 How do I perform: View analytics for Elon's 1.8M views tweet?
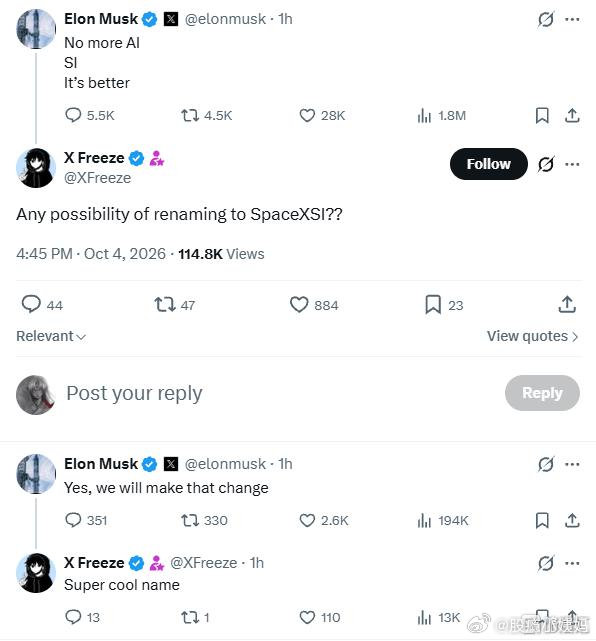point(441,116)
